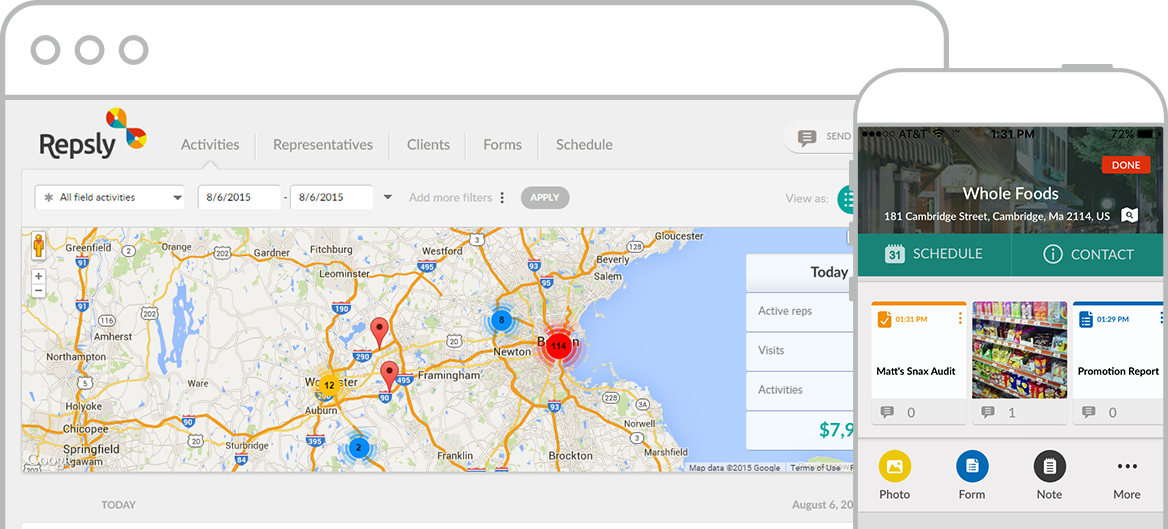Click the Activities stats row
This screenshot has width=1168, height=529.
click(x=800, y=390)
